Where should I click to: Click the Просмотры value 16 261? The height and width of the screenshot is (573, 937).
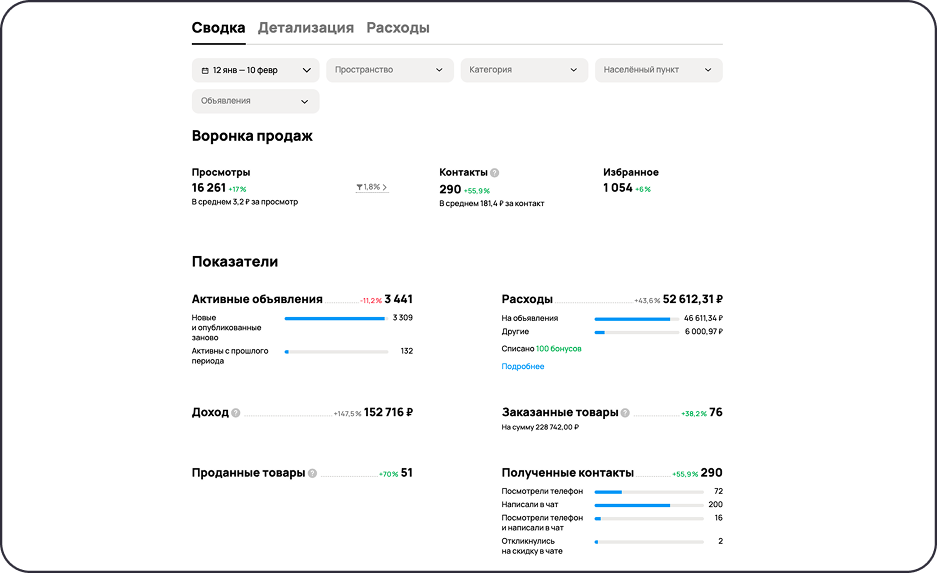[x=209, y=188]
